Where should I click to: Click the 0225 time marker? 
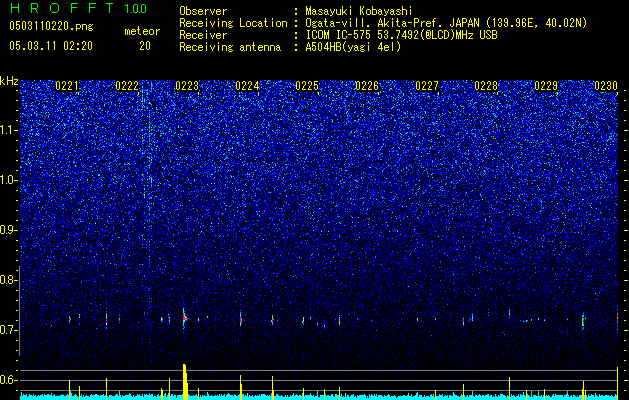[x=307, y=86]
